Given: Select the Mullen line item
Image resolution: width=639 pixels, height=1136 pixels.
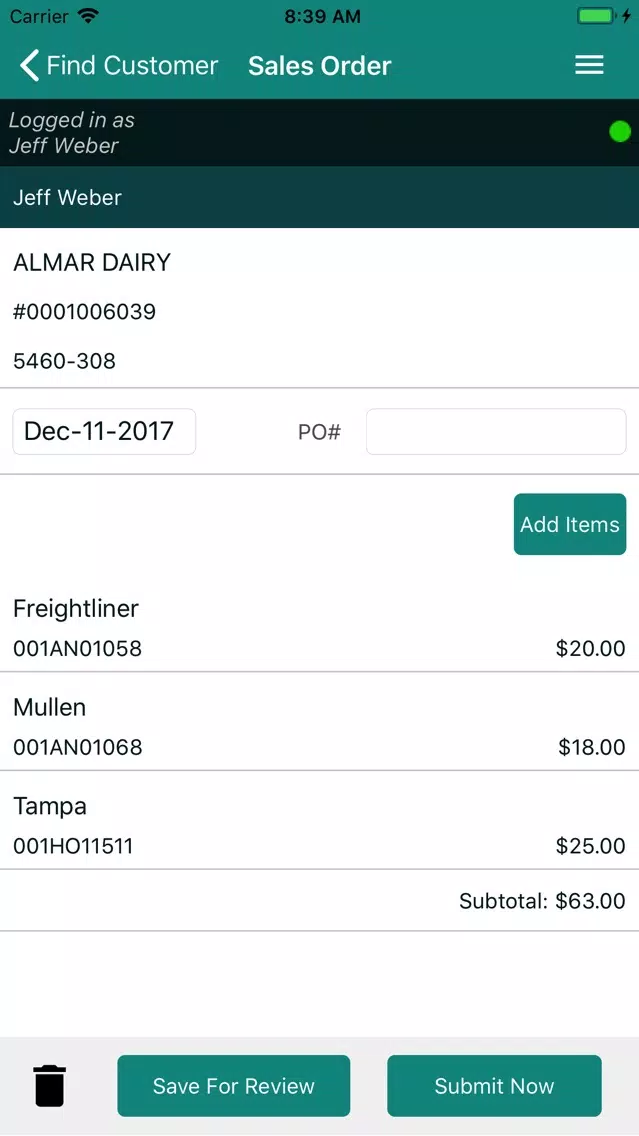Looking at the screenshot, I should click(320, 724).
